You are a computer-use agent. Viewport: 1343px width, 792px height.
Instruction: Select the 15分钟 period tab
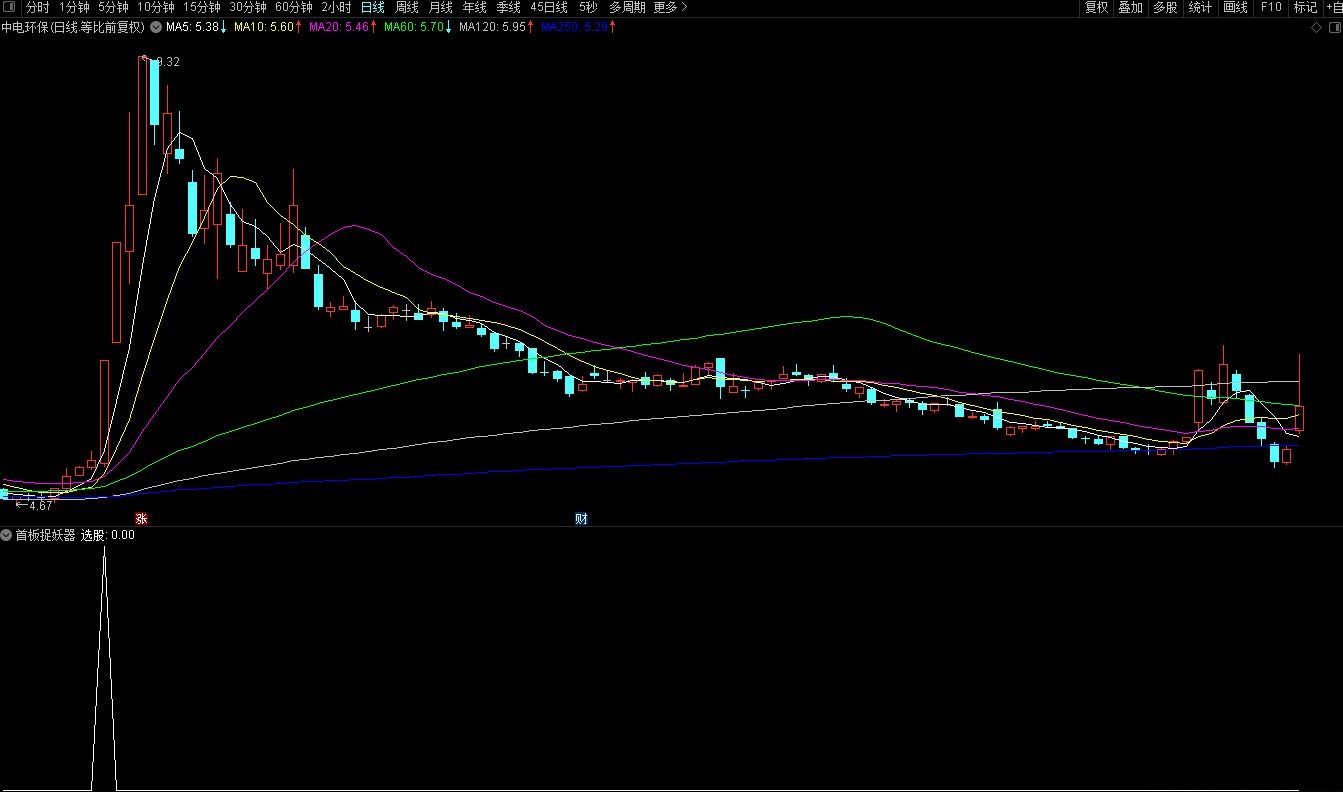[201, 7]
